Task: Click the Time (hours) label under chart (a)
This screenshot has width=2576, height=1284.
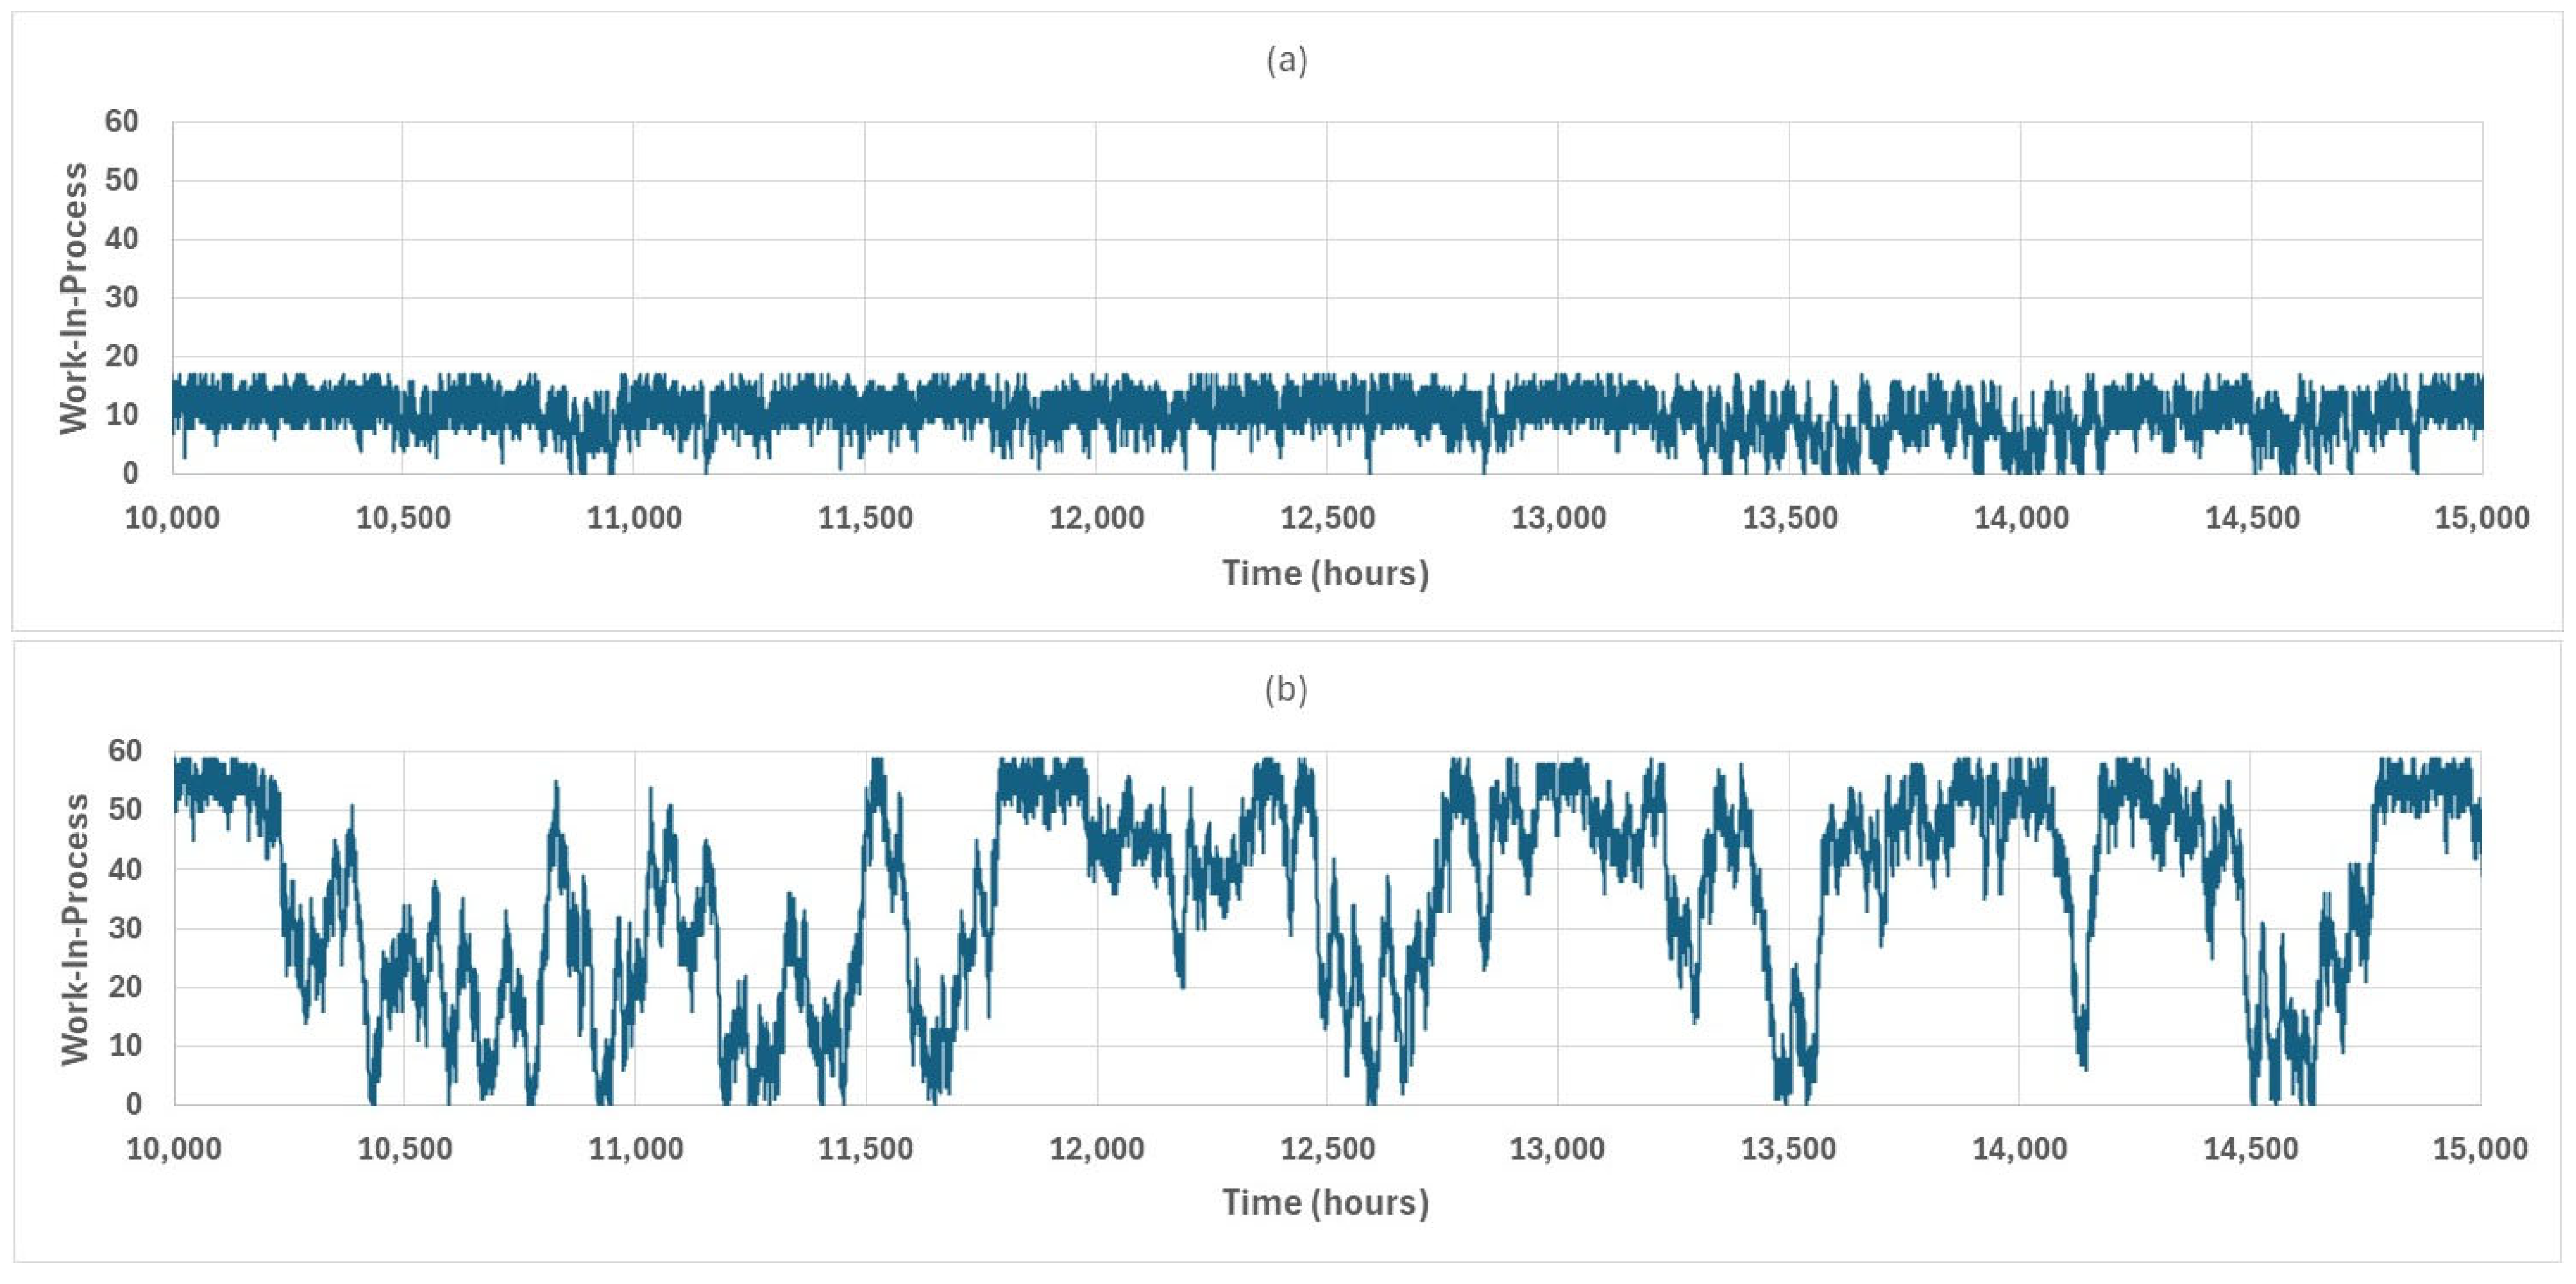Action: click(1325, 573)
